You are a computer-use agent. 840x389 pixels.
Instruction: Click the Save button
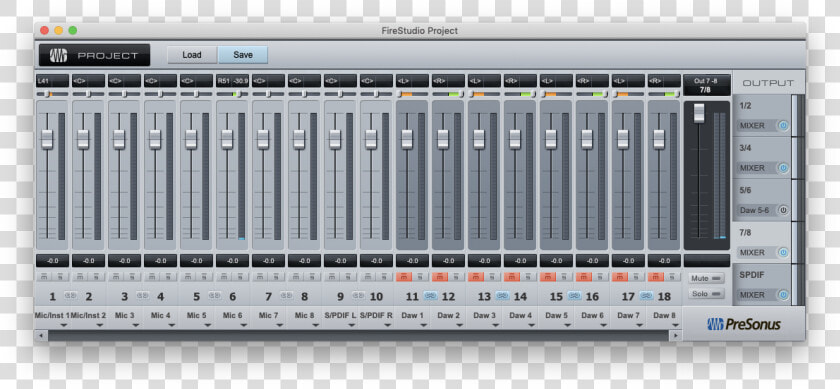click(243, 55)
